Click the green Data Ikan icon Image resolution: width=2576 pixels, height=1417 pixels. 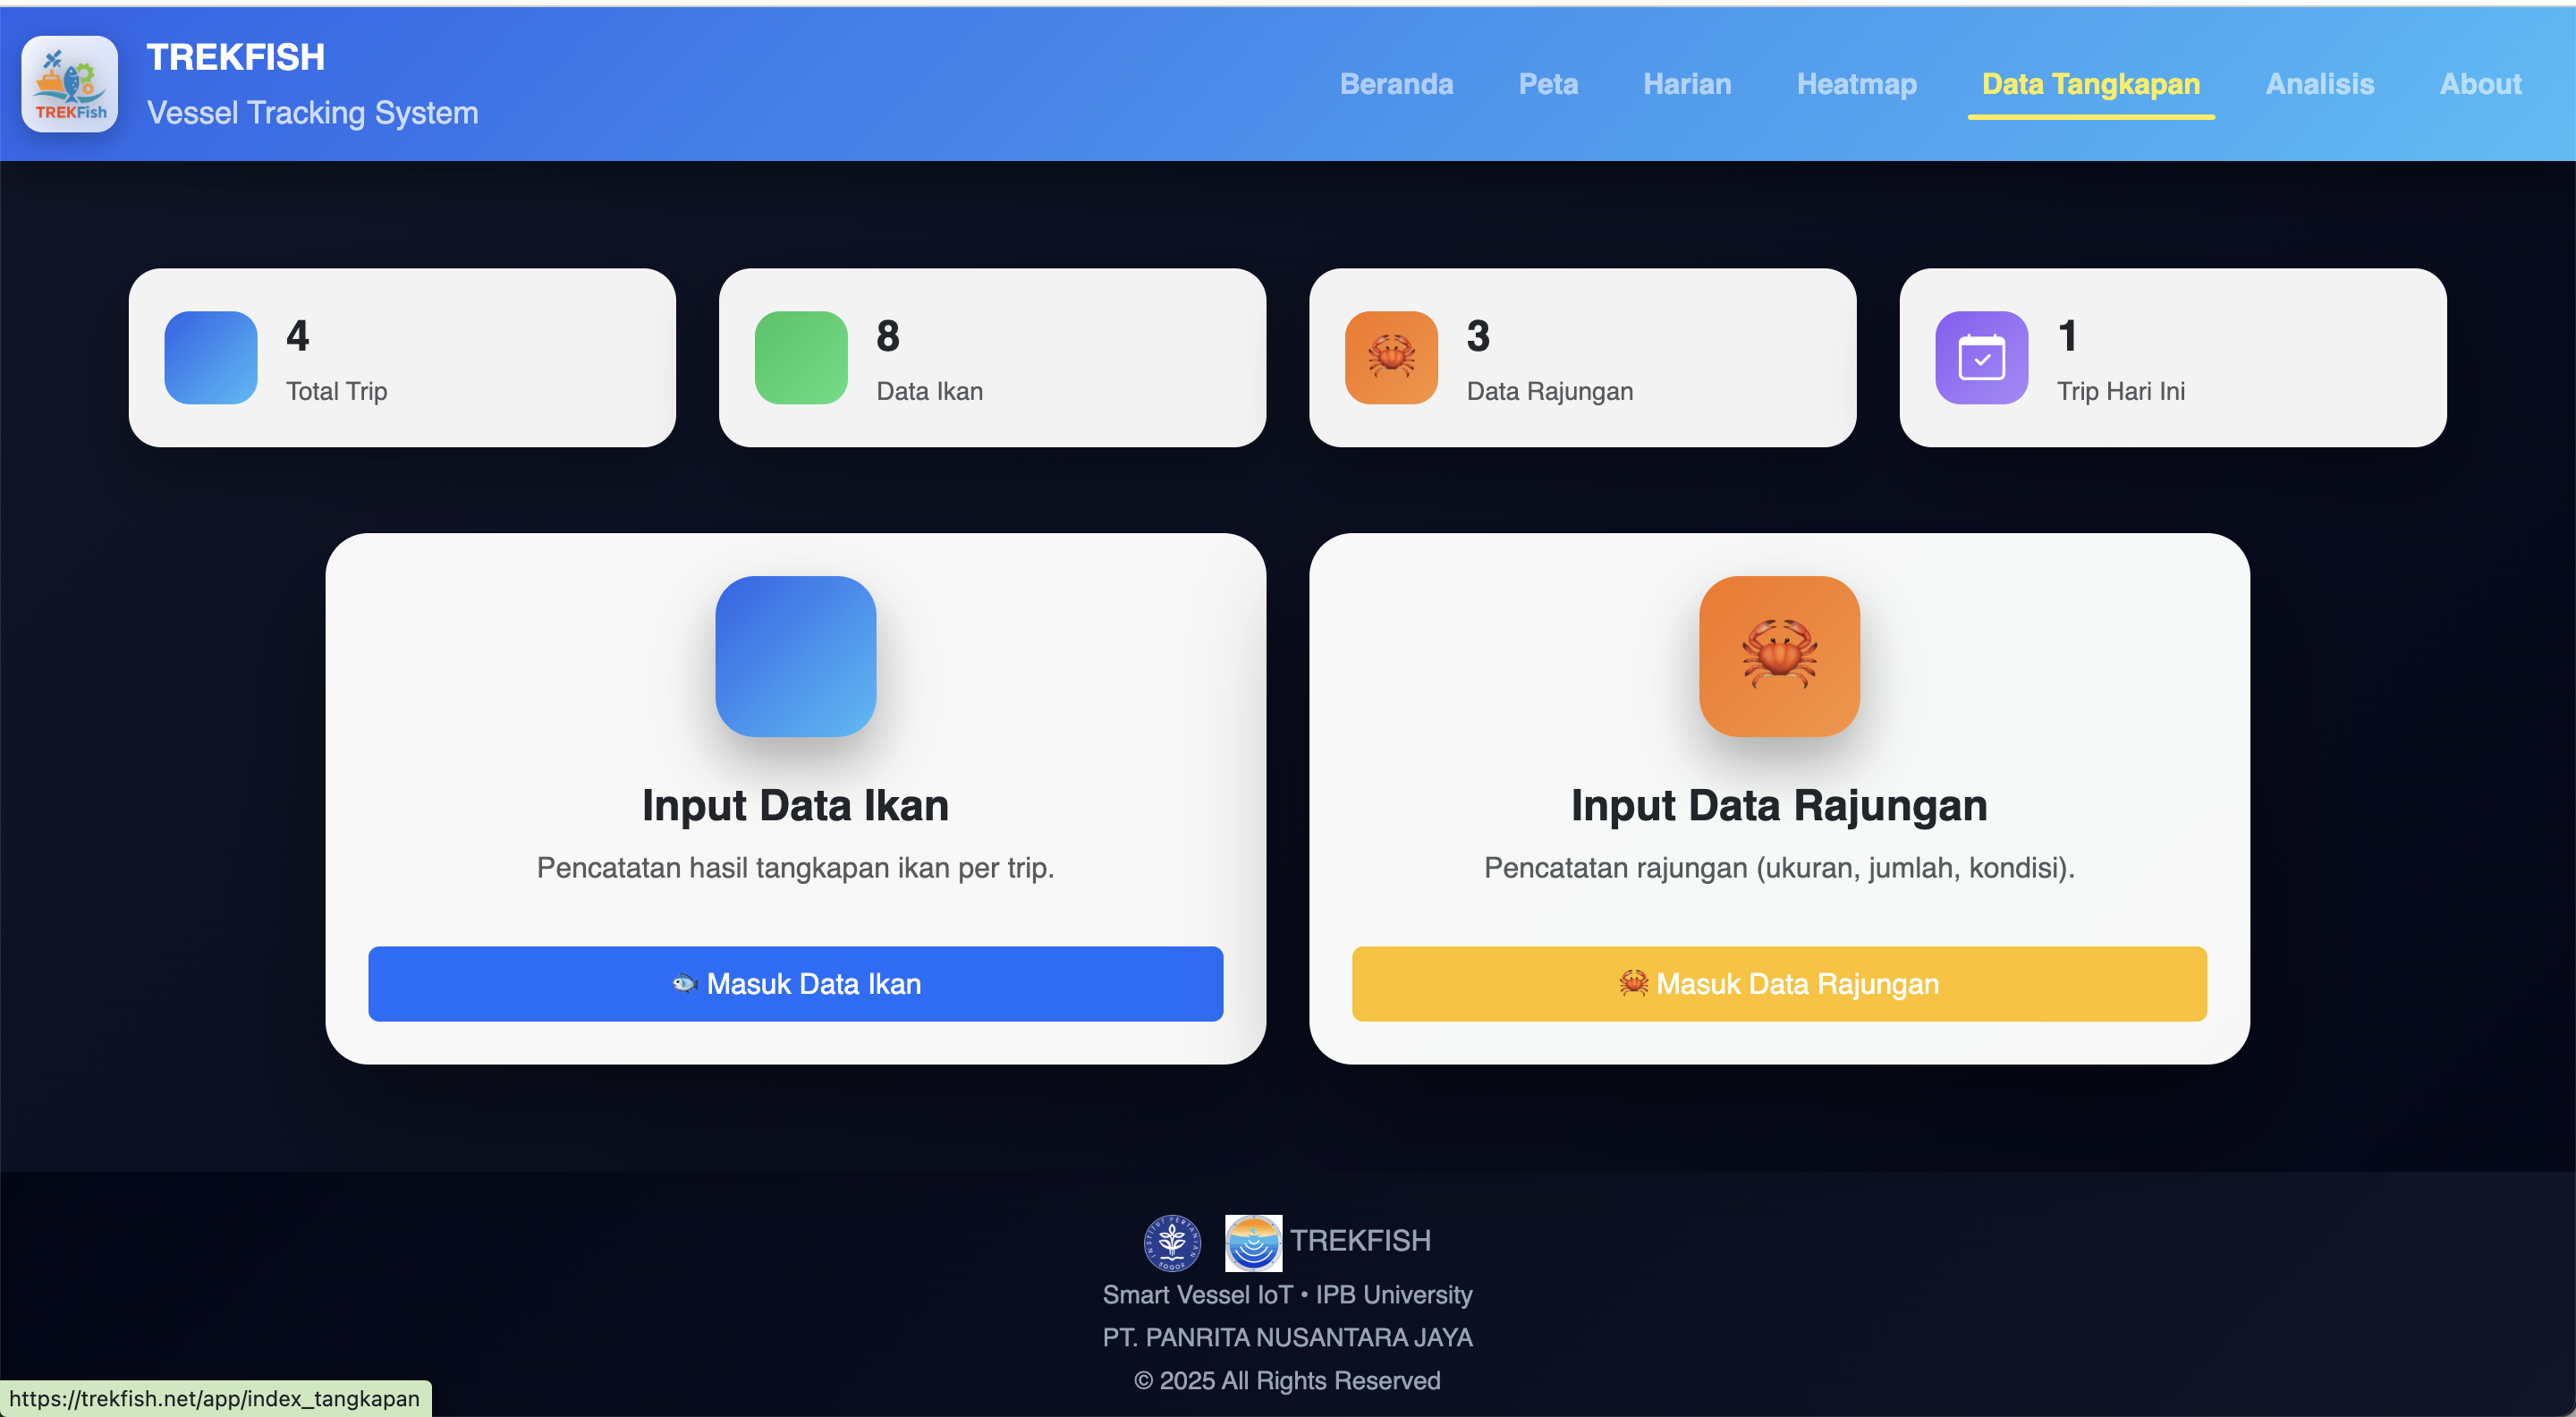coord(801,357)
